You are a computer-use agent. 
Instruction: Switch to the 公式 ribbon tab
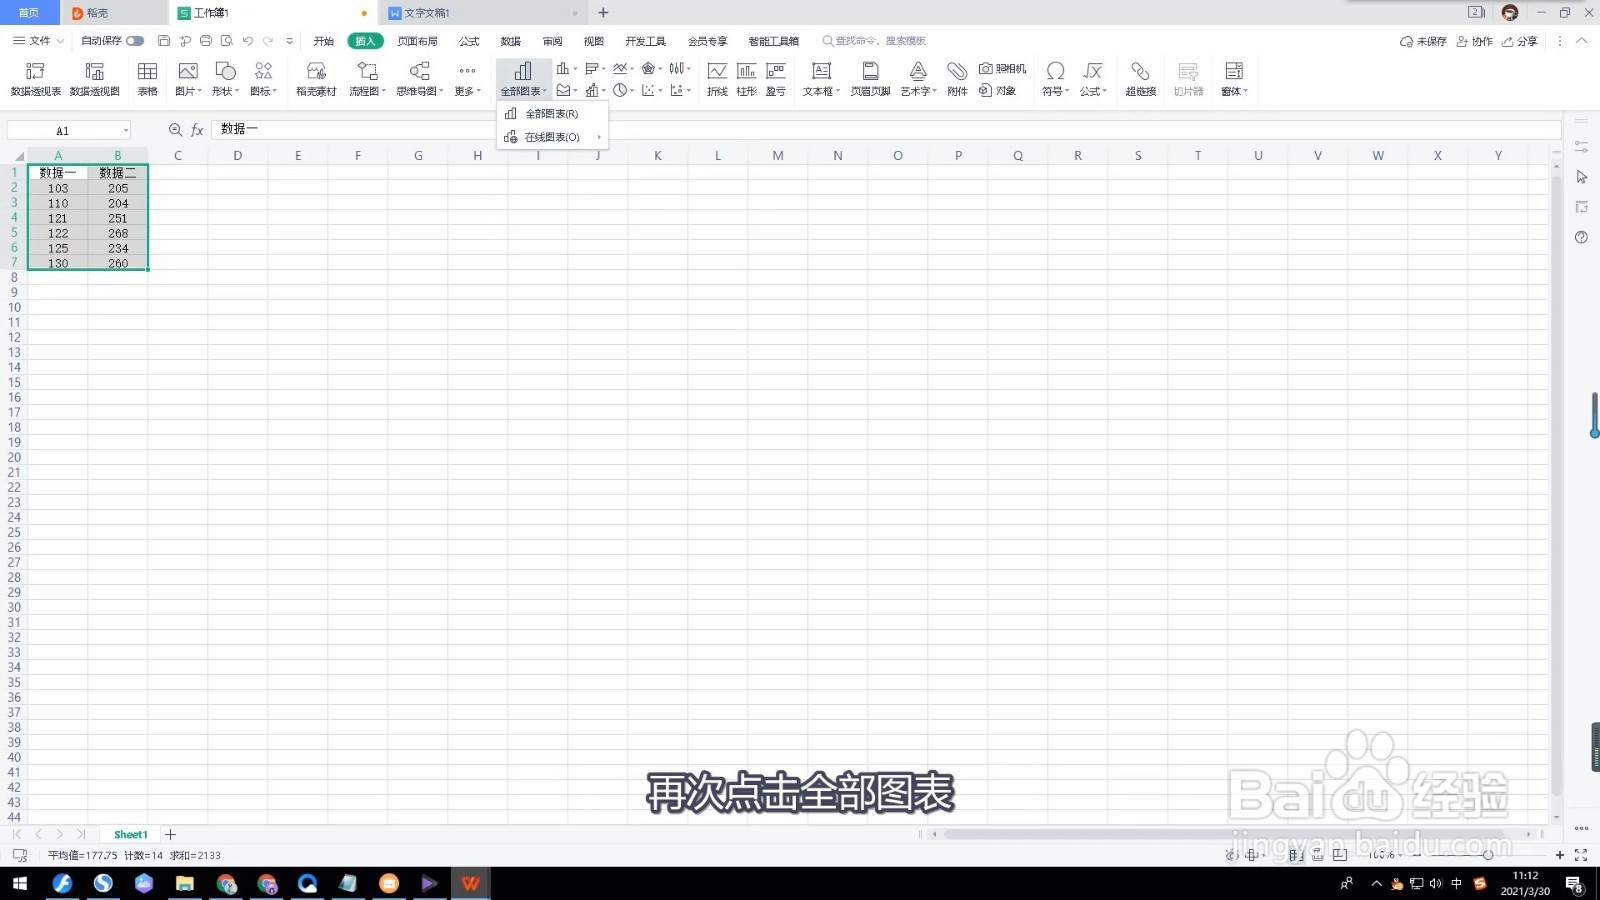tap(469, 41)
